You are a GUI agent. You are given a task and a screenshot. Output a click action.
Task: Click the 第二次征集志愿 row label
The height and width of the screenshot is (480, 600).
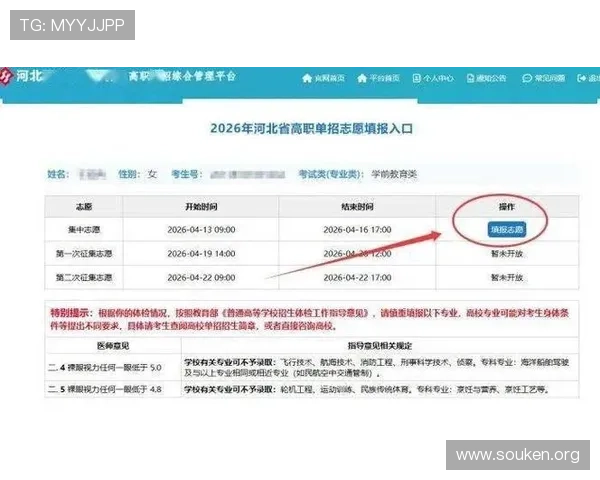point(84,277)
